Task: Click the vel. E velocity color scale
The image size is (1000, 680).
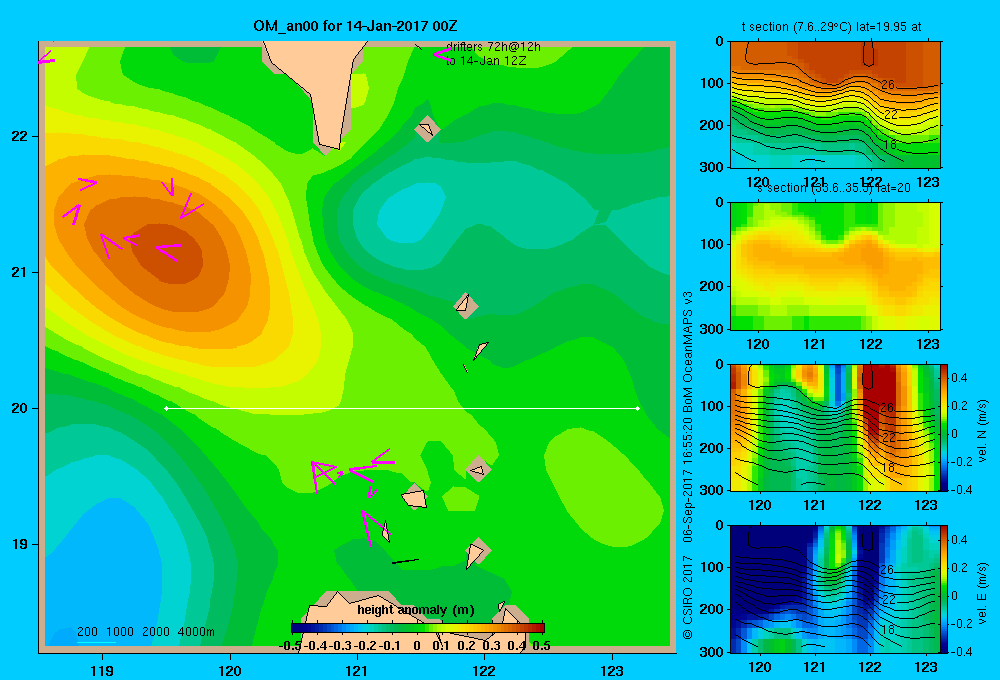Action: coord(943,588)
